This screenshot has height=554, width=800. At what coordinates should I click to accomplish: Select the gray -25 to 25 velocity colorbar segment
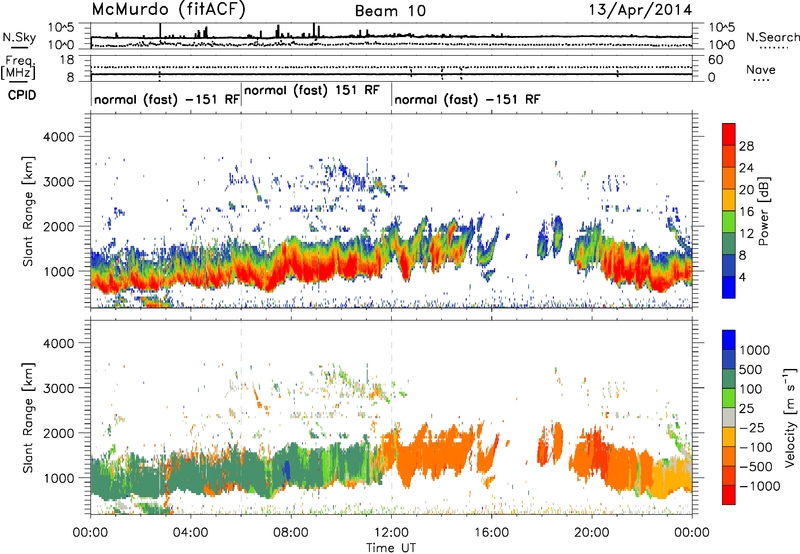[x=729, y=418]
